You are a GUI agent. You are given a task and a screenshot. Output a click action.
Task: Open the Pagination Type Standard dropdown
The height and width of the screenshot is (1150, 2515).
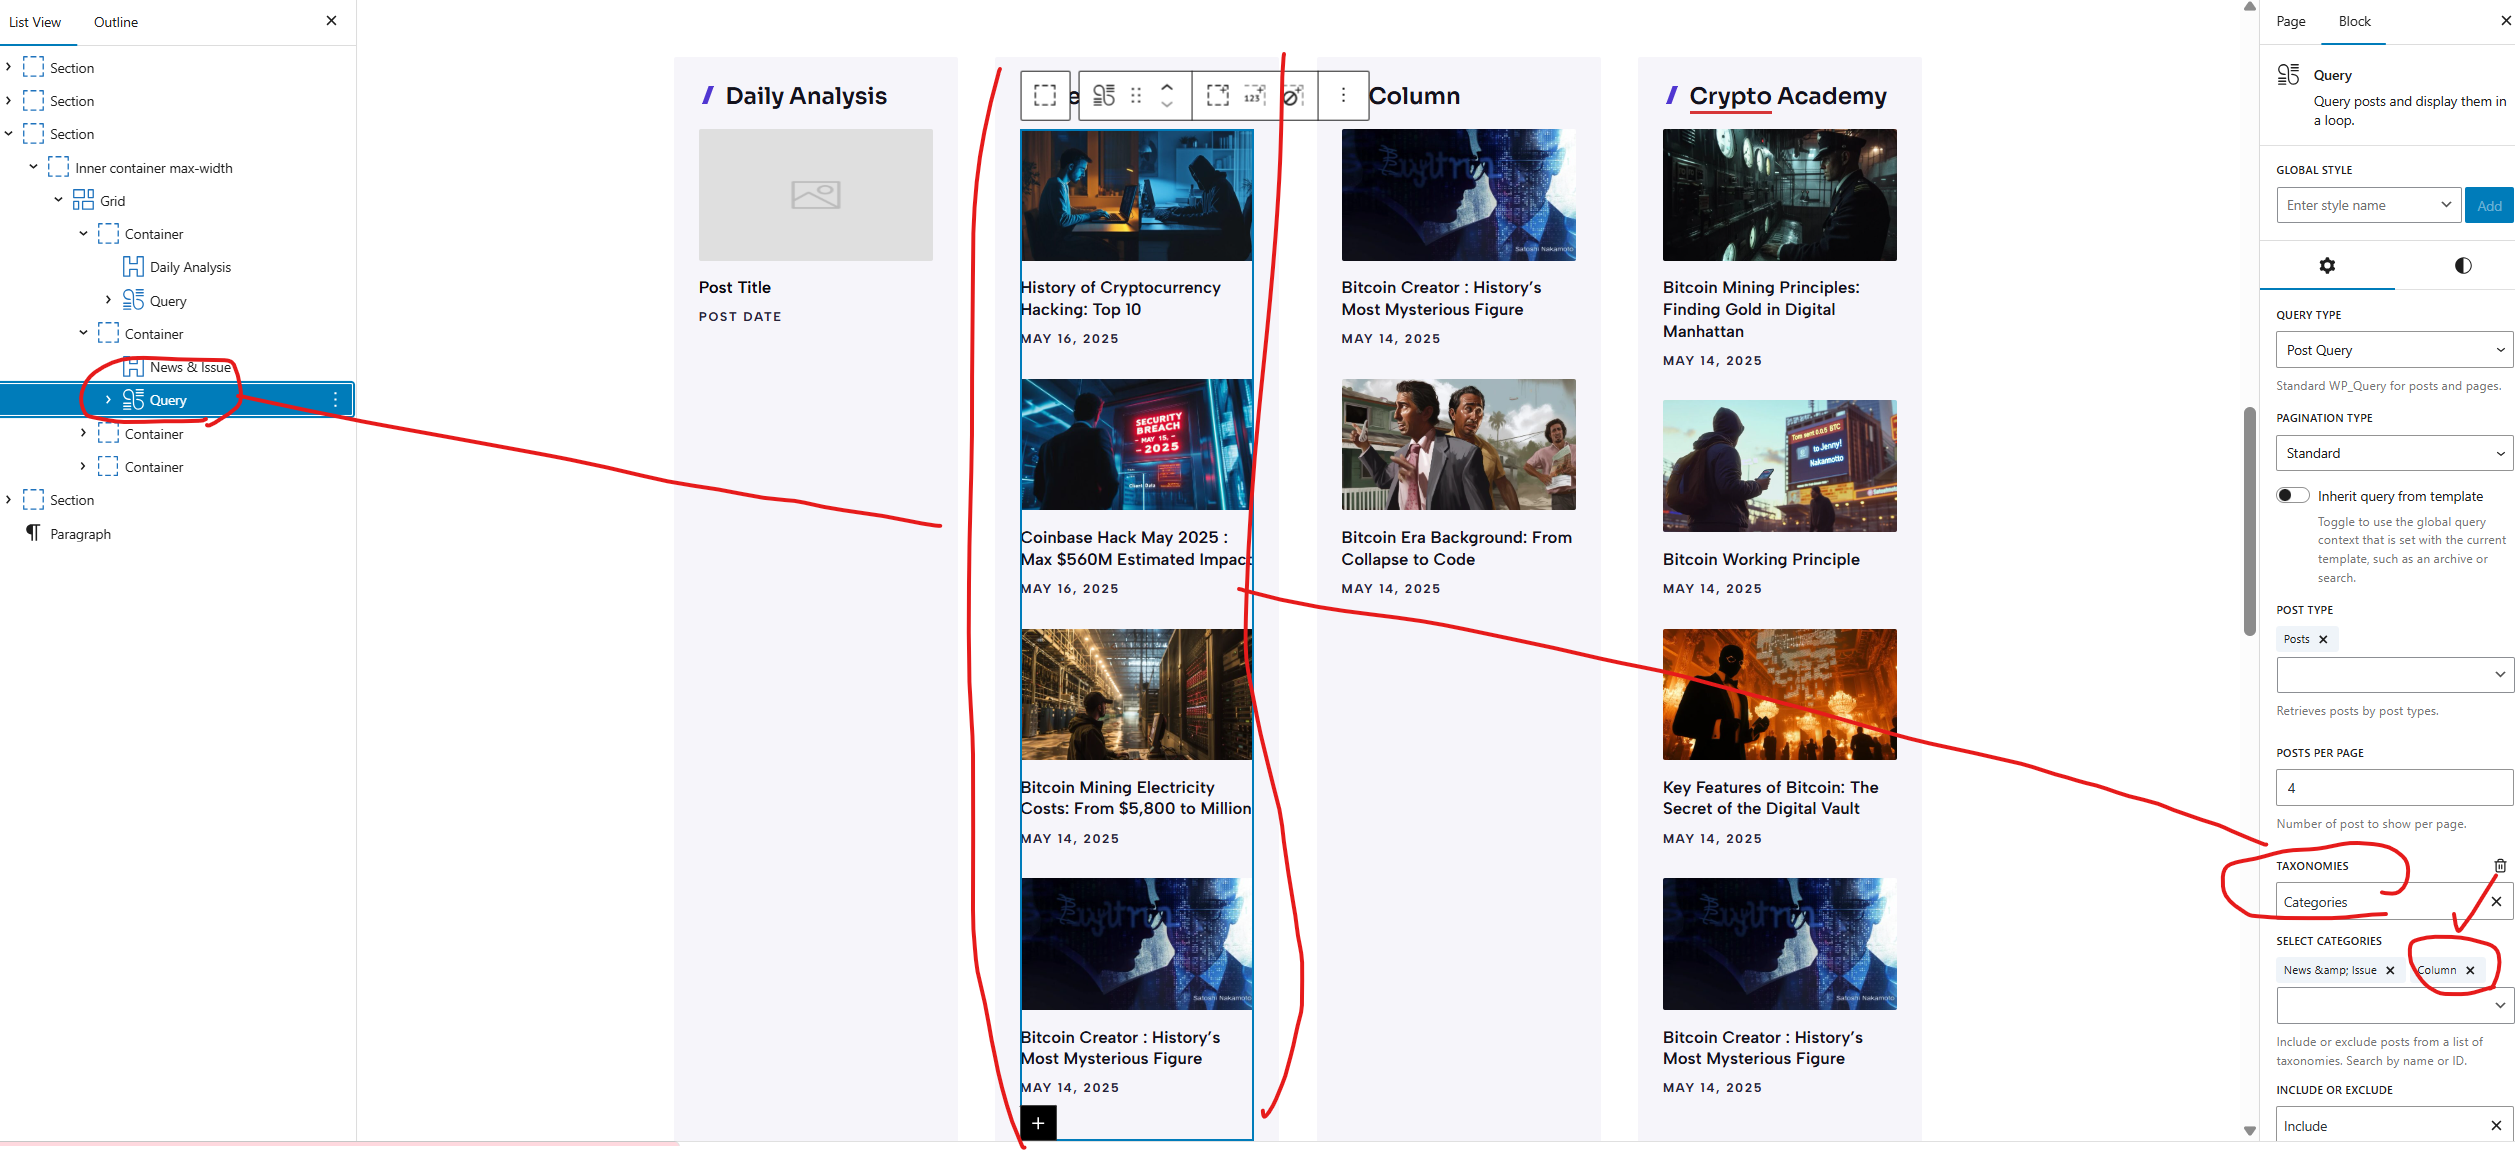coord(2394,453)
